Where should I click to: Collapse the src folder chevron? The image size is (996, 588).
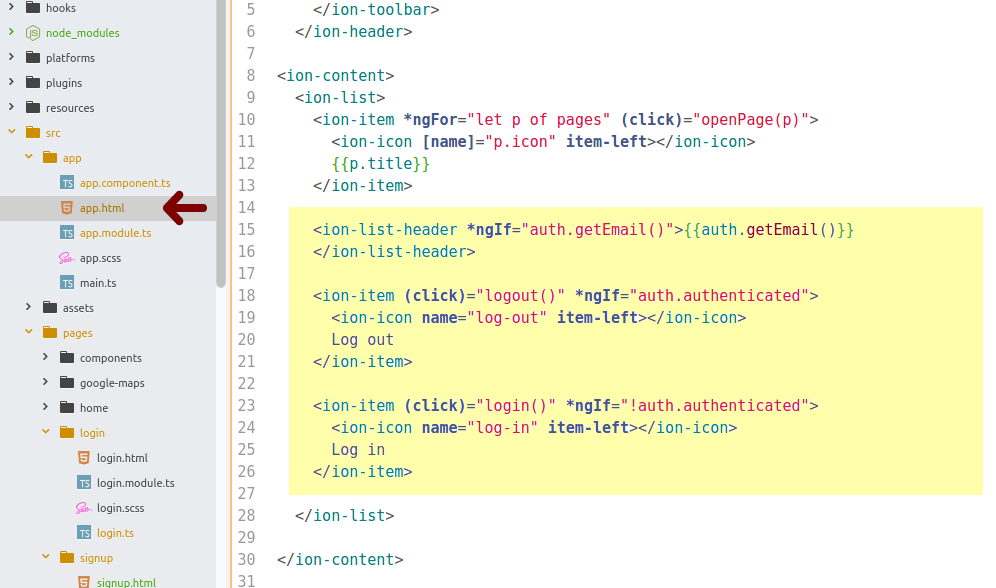coord(11,132)
